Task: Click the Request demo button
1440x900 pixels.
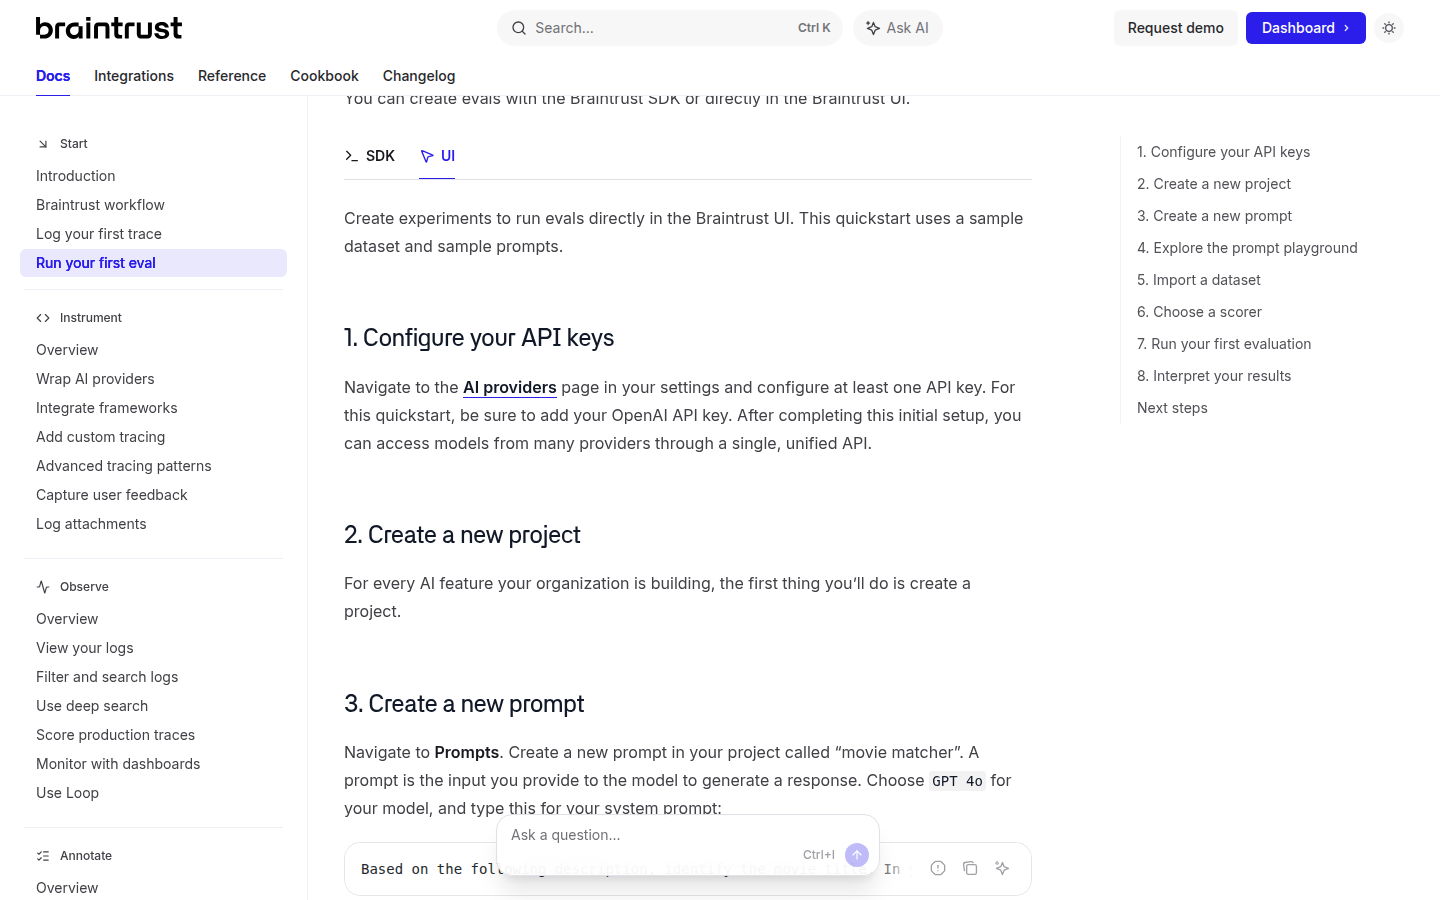Action: pos(1175,28)
